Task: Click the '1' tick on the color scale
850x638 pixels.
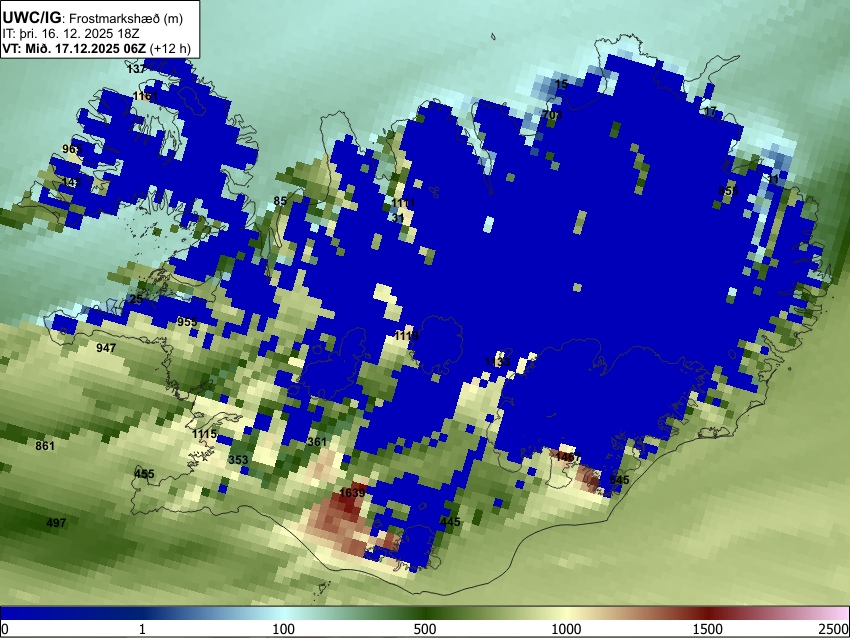Action: [142, 629]
